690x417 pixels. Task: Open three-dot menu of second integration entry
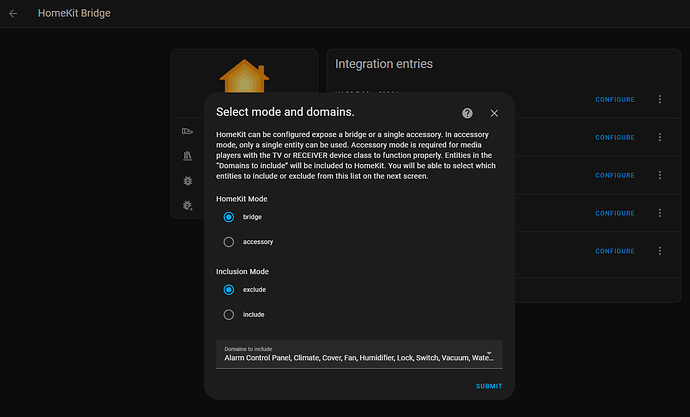[660, 137]
